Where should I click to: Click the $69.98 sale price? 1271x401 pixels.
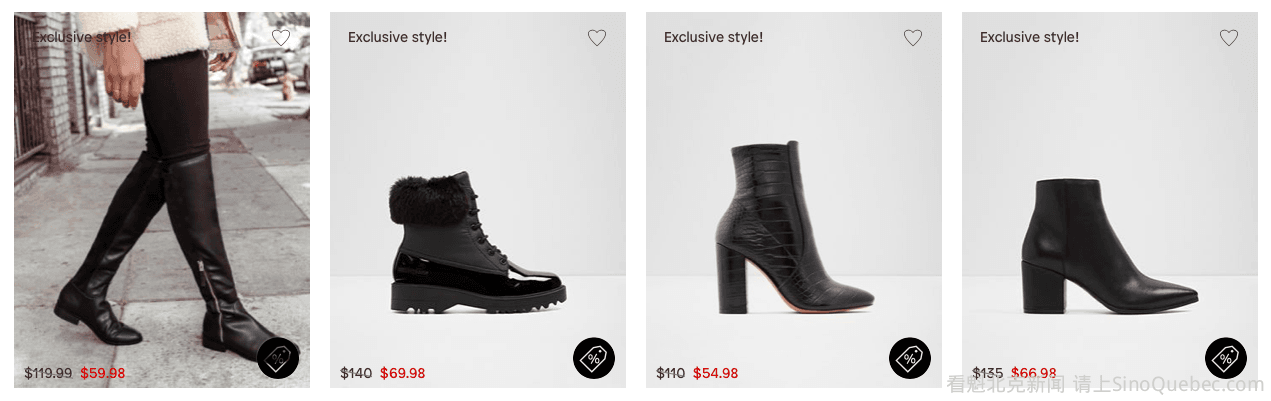click(x=403, y=373)
